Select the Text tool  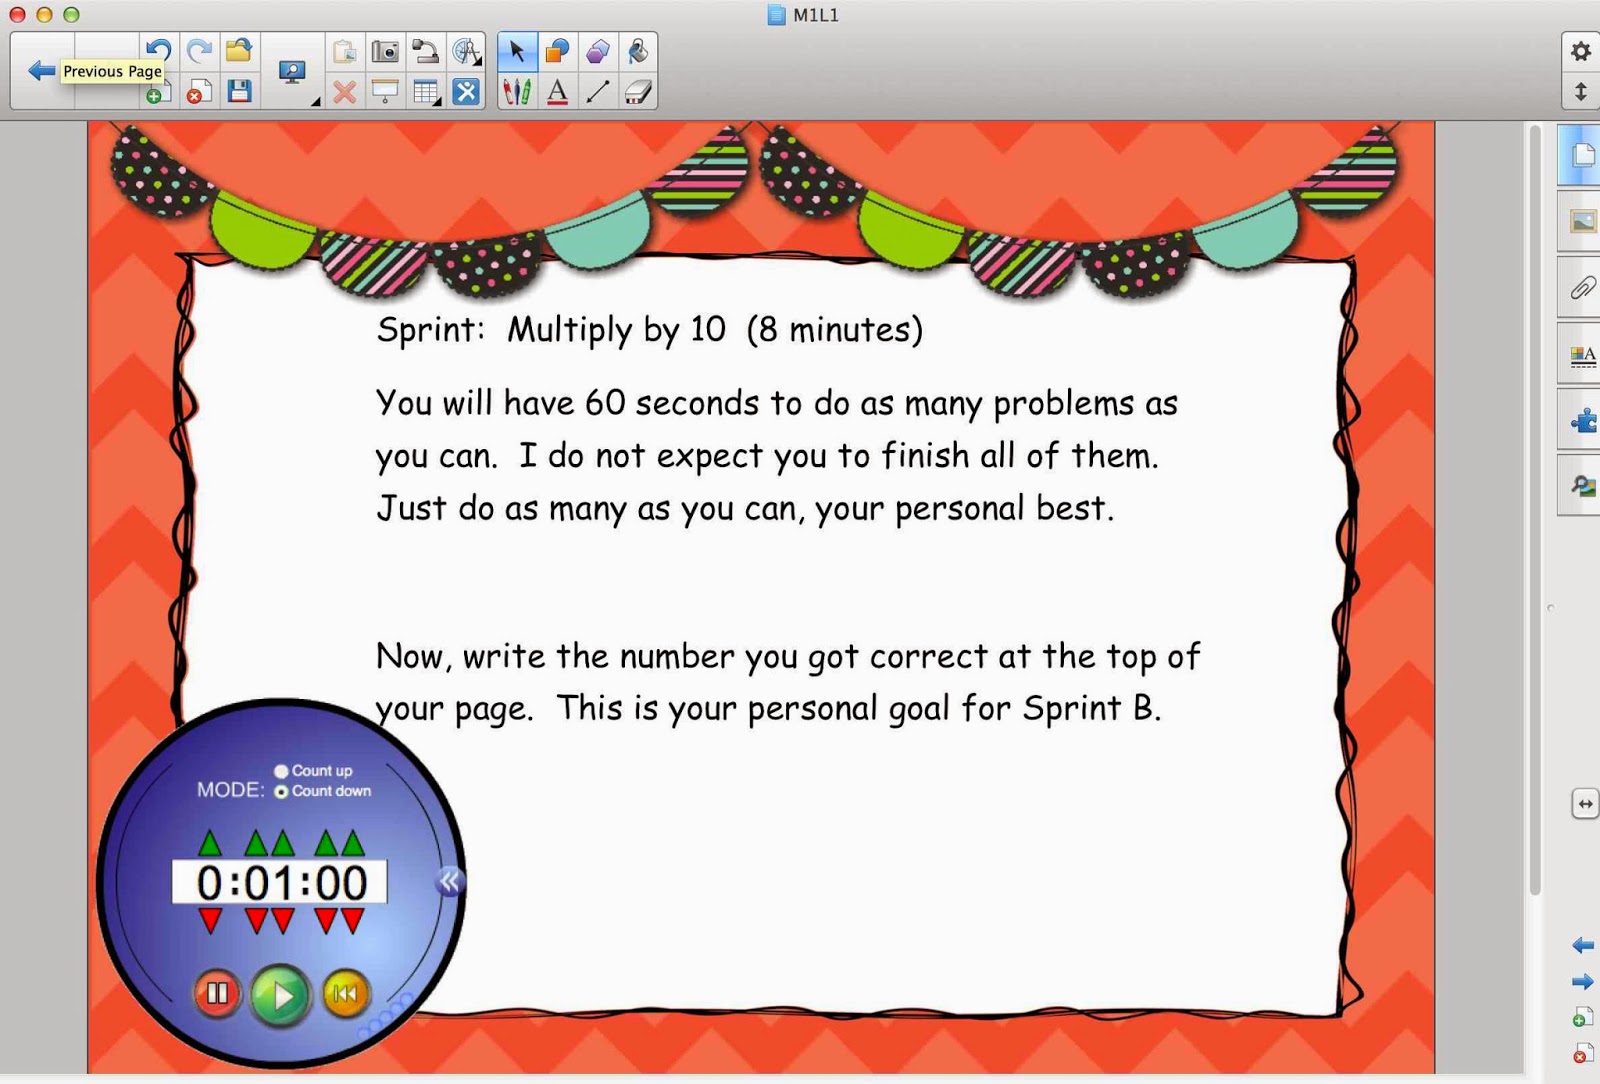[558, 92]
